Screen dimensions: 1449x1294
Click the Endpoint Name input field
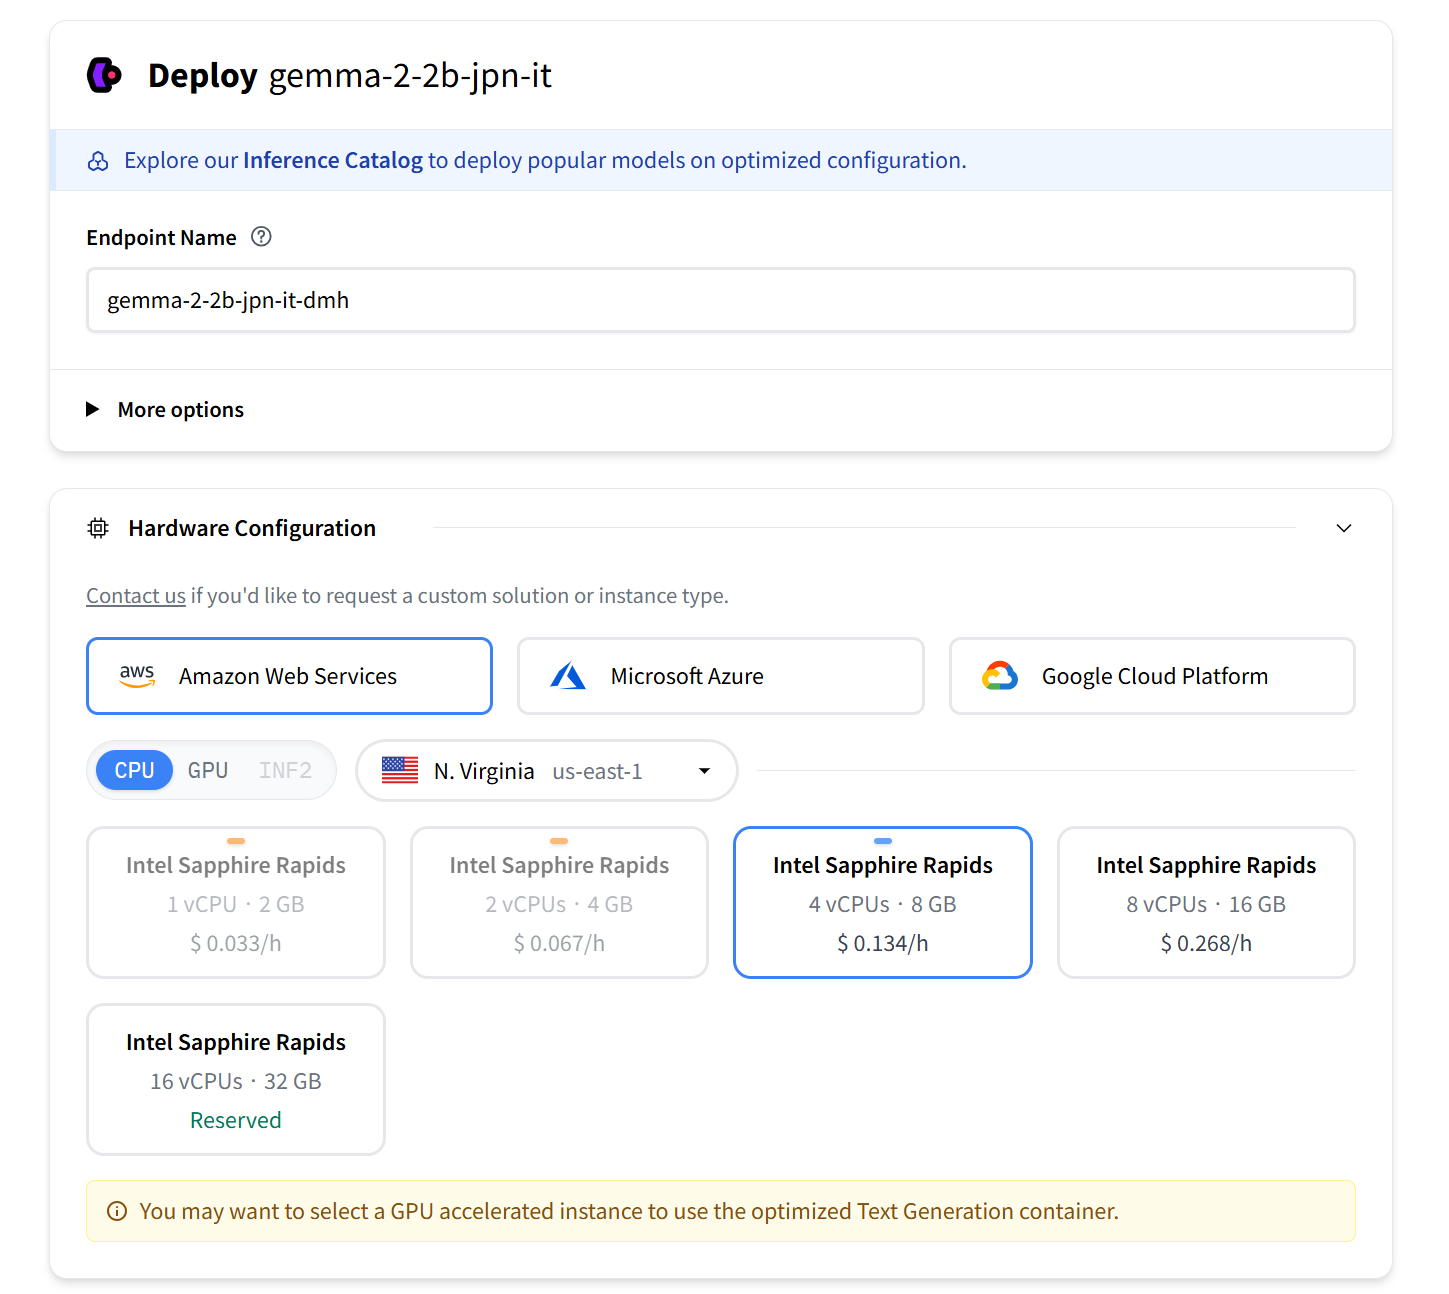(721, 300)
